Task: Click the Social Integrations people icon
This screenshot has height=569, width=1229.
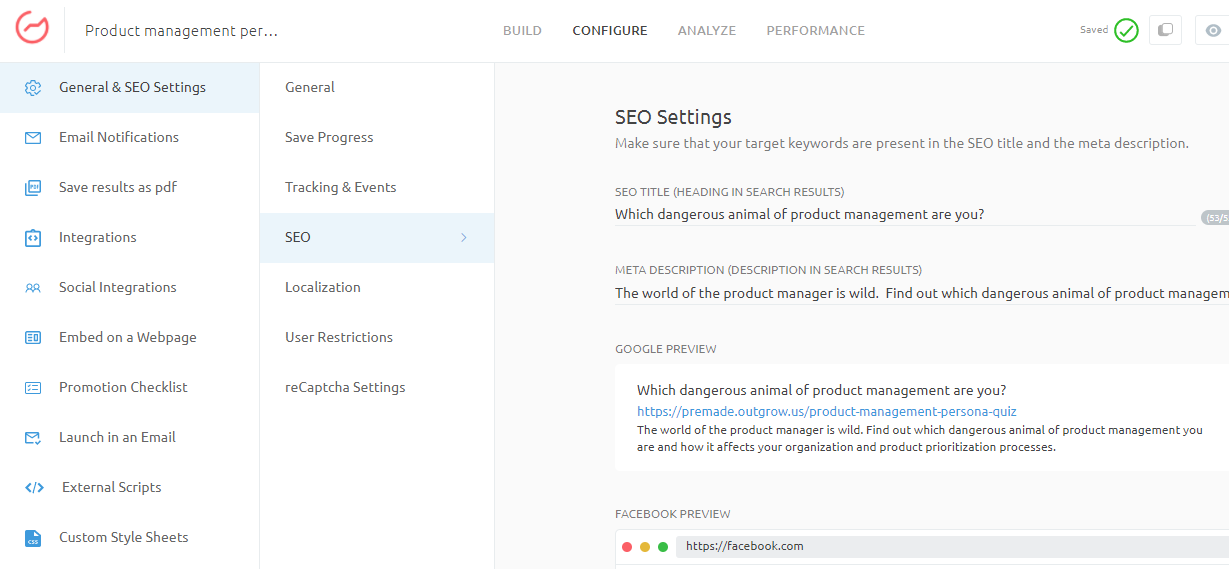Action: [33, 288]
